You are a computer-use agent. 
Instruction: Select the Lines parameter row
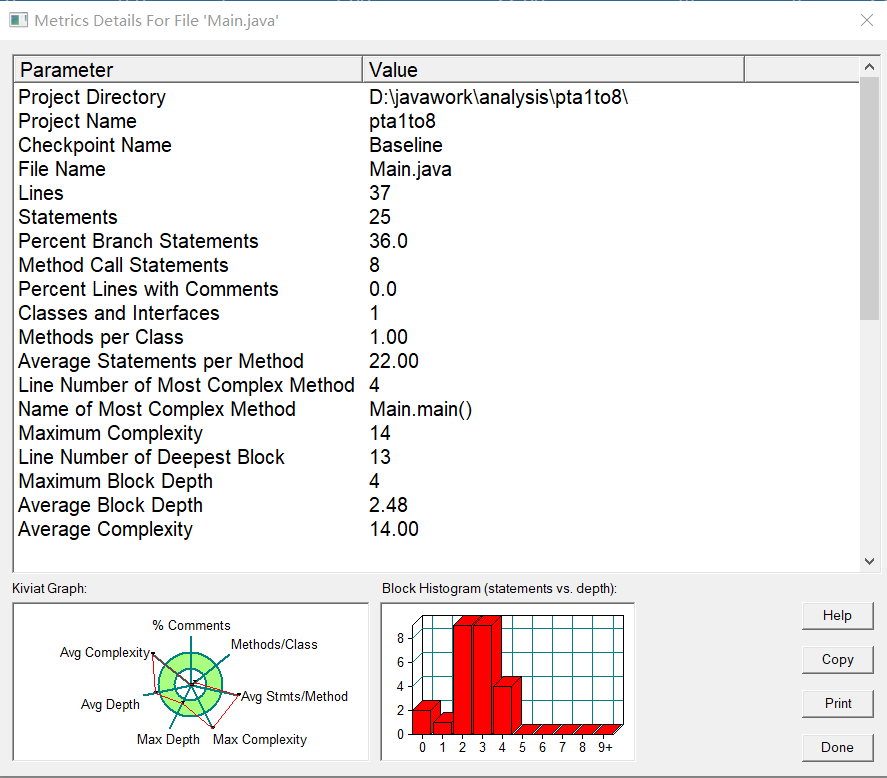(436, 193)
